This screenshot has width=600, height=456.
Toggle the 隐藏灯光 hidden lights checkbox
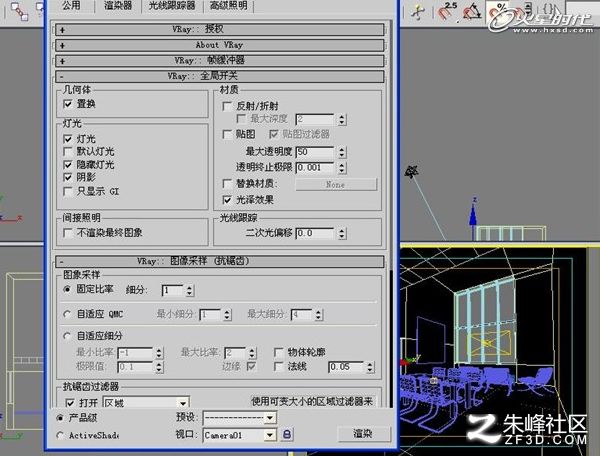pyautogui.click(x=68, y=164)
